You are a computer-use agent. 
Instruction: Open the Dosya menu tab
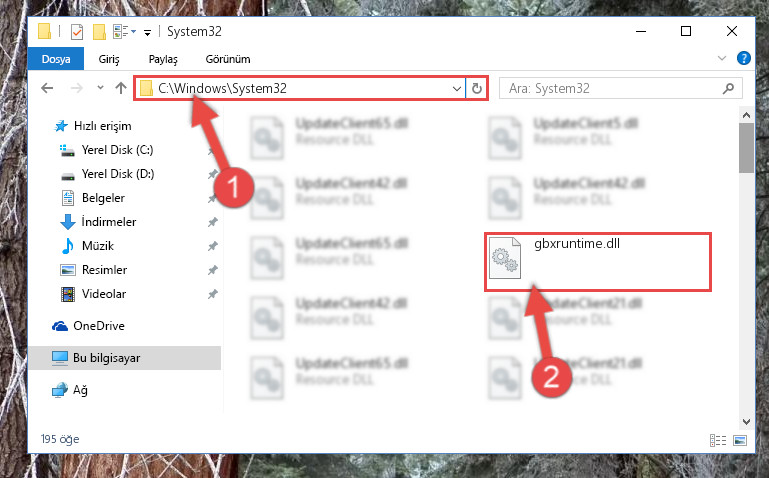pyautogui.click(x=56, y=59)
